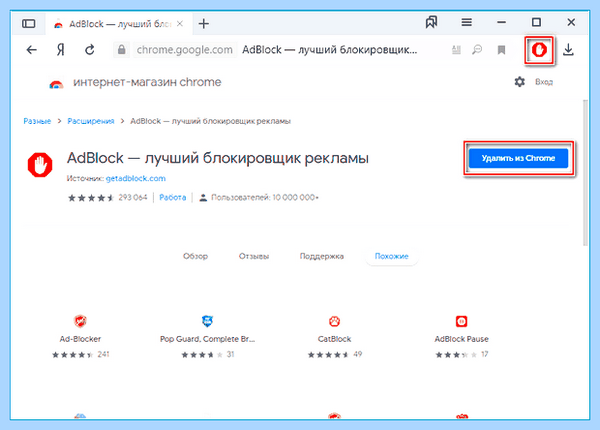Image resolution: width=600 pixels, height=430 pixels.
Task: Open the AdBlock Pause extension title
Action: pos(461,339)
